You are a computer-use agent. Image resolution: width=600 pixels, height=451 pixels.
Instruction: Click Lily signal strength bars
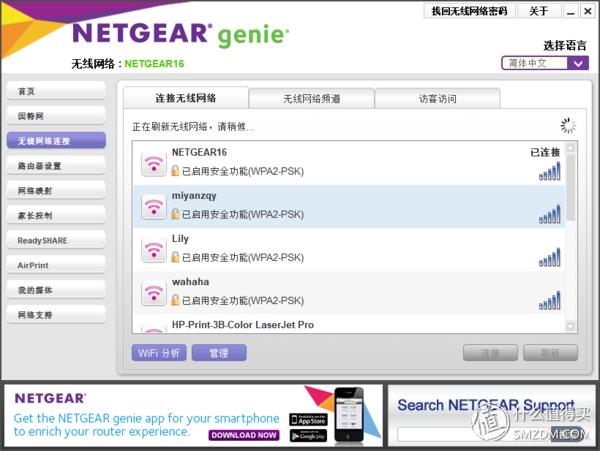tap(549, 257)
